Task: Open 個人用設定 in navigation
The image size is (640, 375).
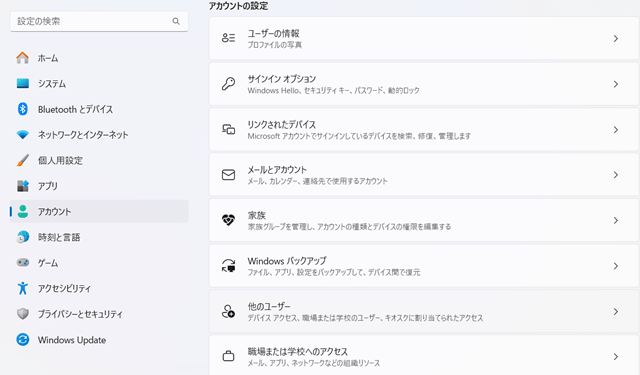Action: pos(99,160)
